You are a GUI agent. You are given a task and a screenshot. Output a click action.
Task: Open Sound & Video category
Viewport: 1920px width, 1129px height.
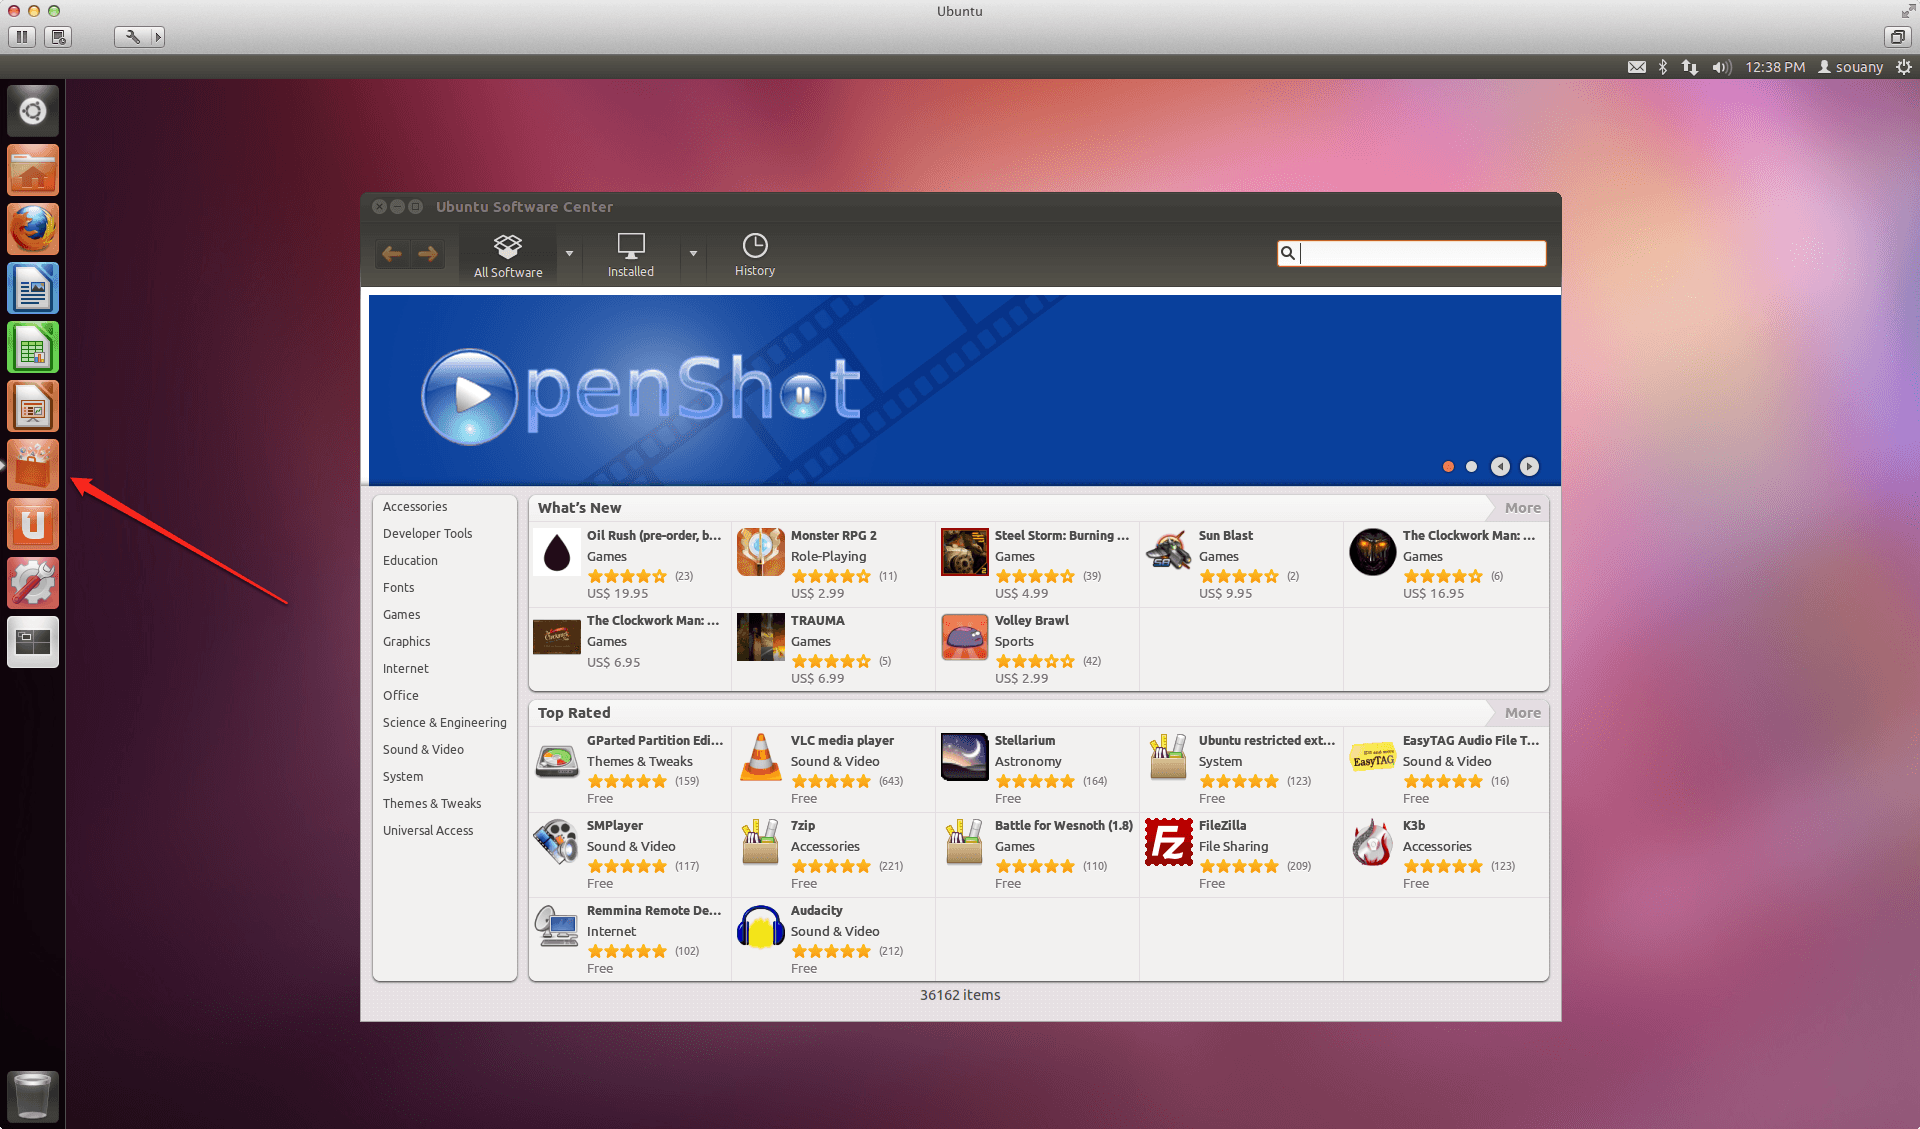423,750
